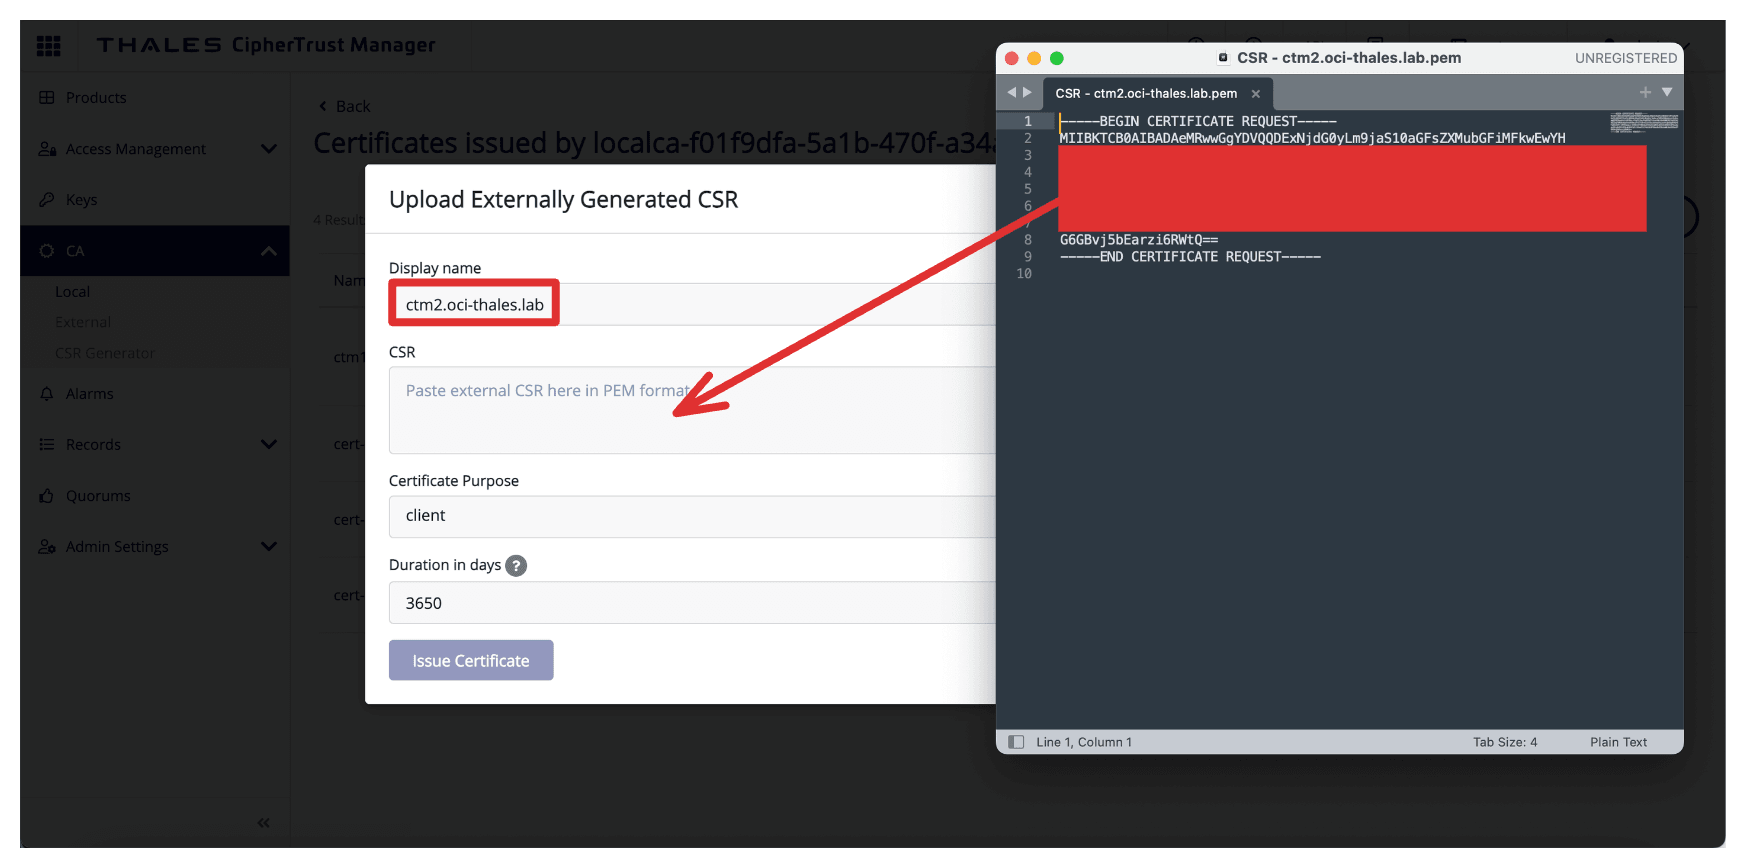Click the Duration in days field

click(x=692, y=603)
